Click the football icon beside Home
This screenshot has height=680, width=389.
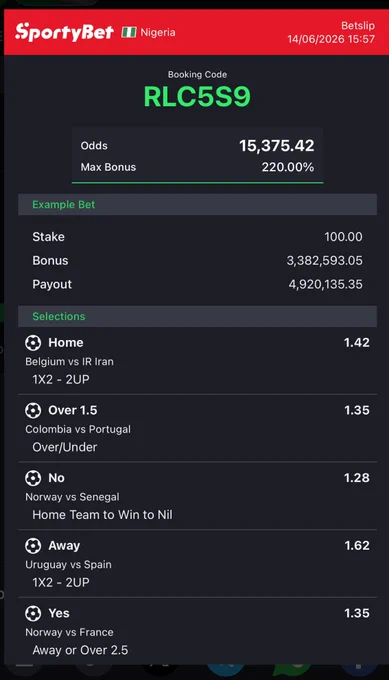[33, 343]
